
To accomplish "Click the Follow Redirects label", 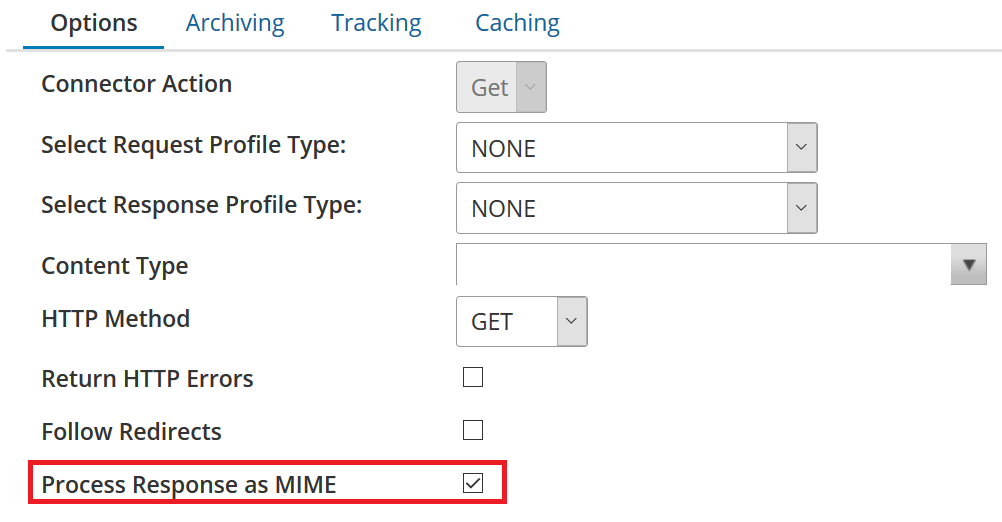I will pyautogui.click(x=131, y=432).
